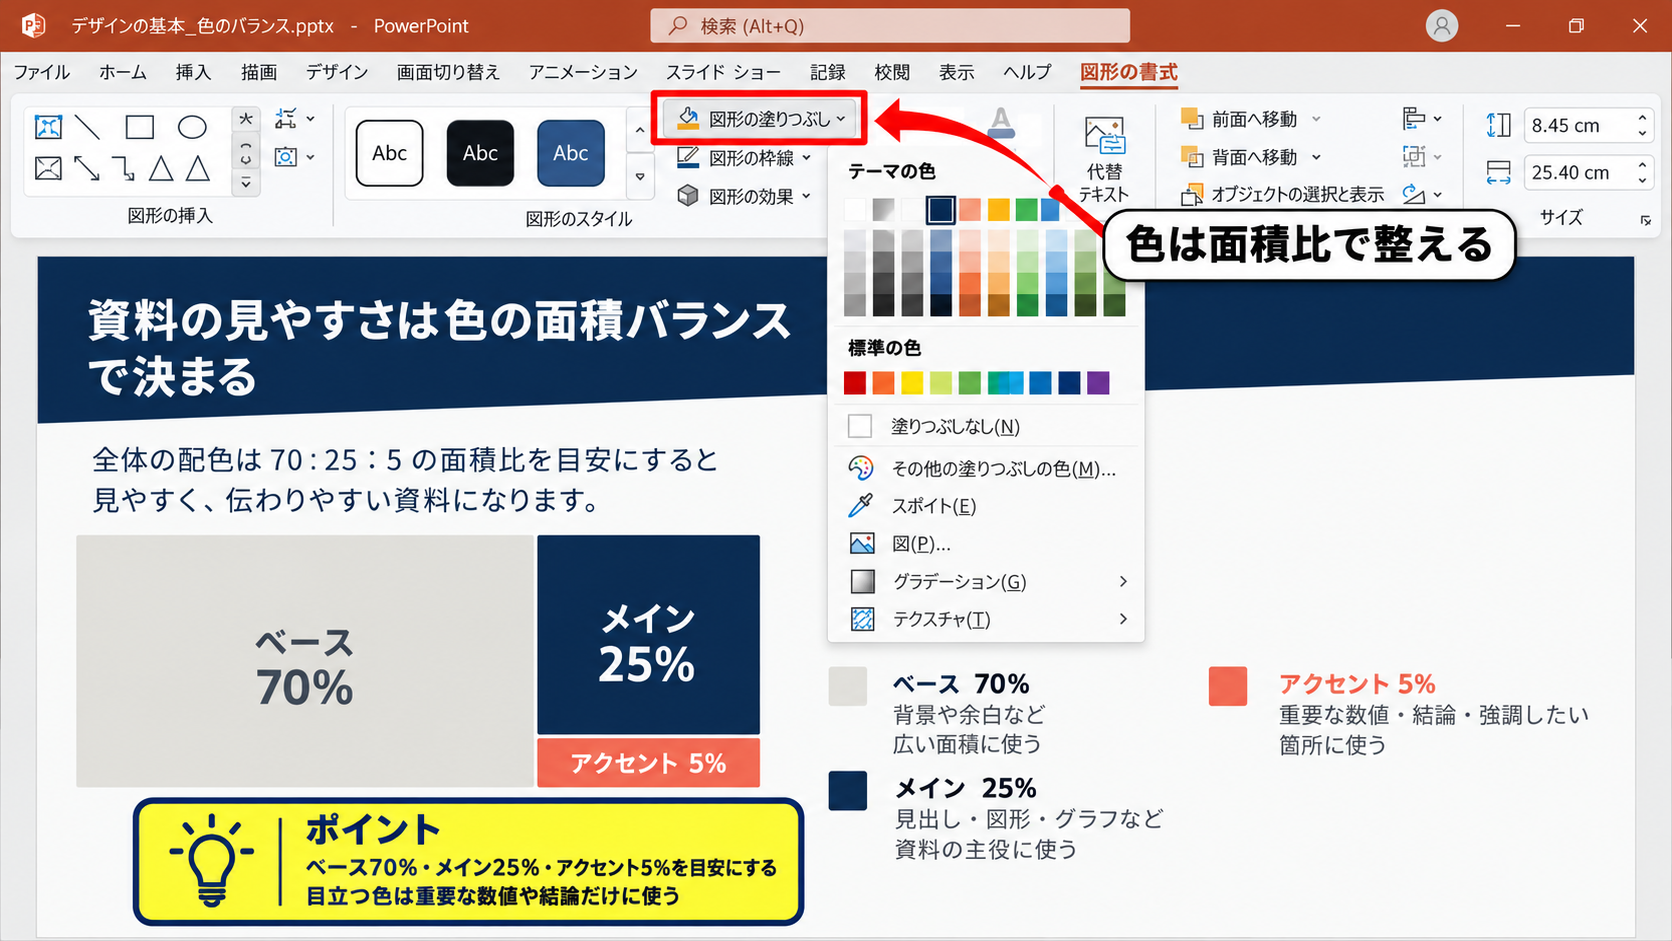1672x941 pixels.
Task: Select the oval shape tool
Action: 192,127
